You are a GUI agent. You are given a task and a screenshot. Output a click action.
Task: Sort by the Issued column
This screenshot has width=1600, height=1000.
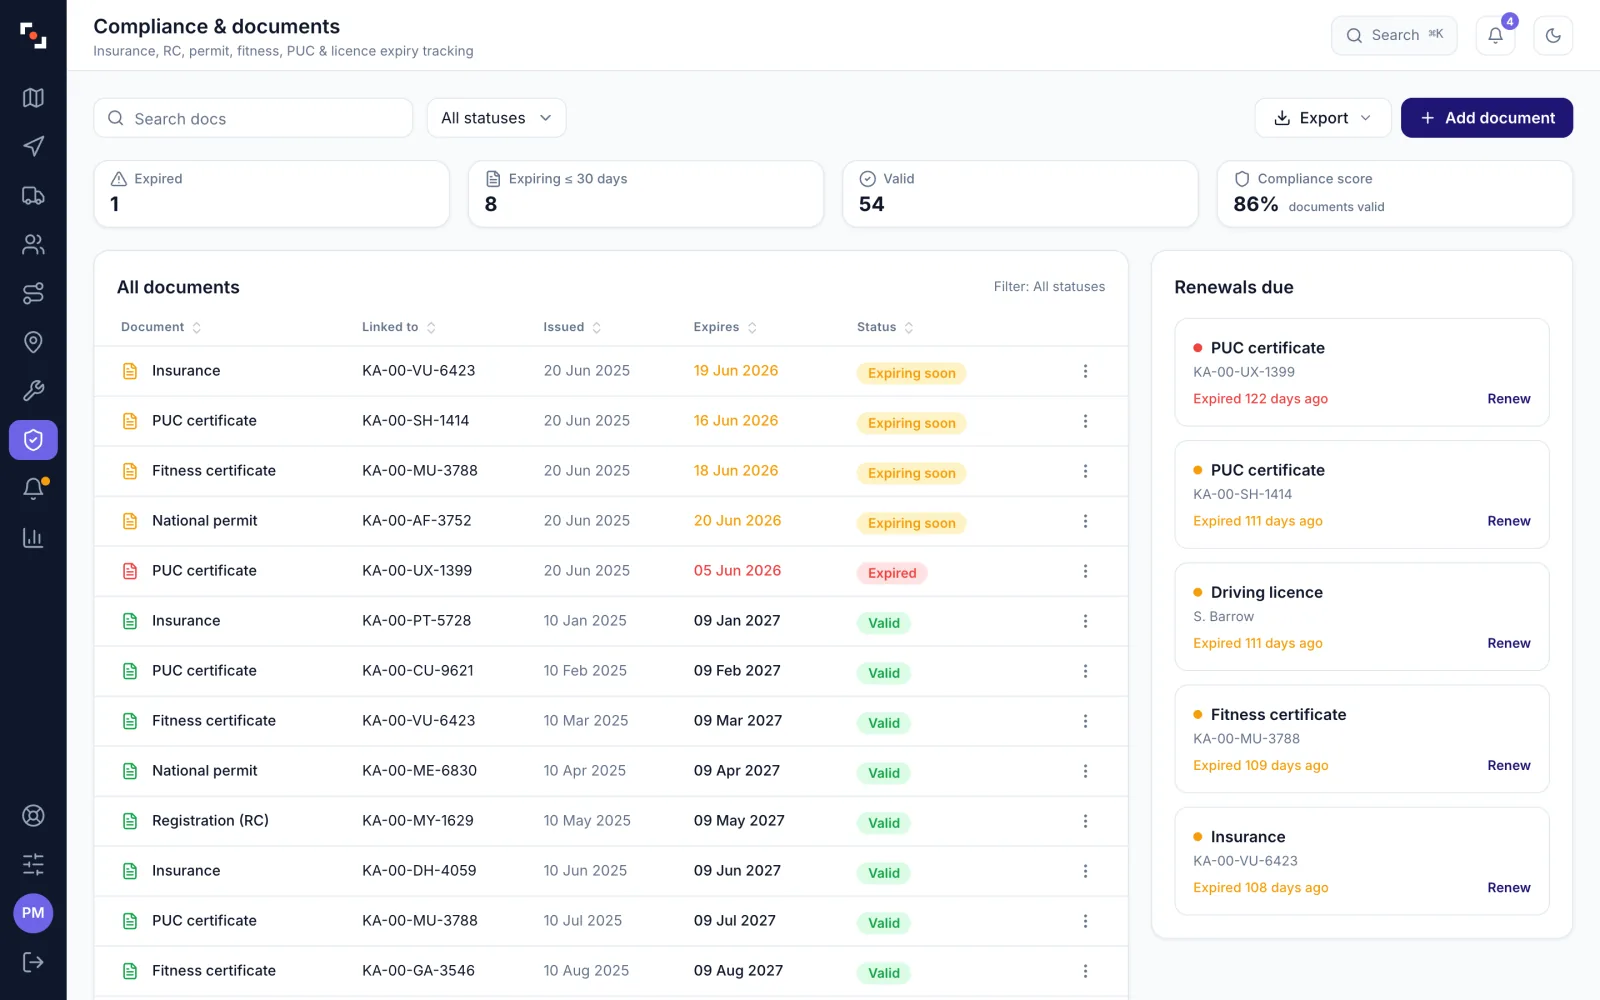point(572,327)
